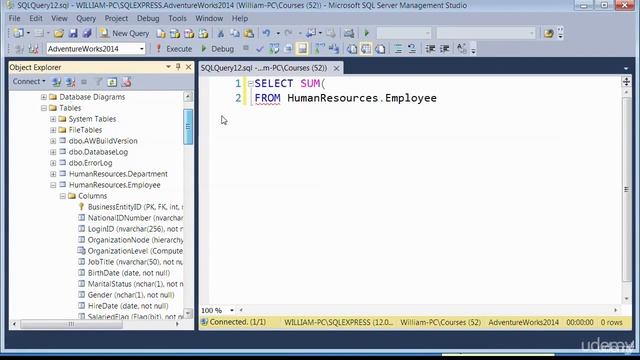Click the Cancel Executing Query stop icon

coord(245,48)
